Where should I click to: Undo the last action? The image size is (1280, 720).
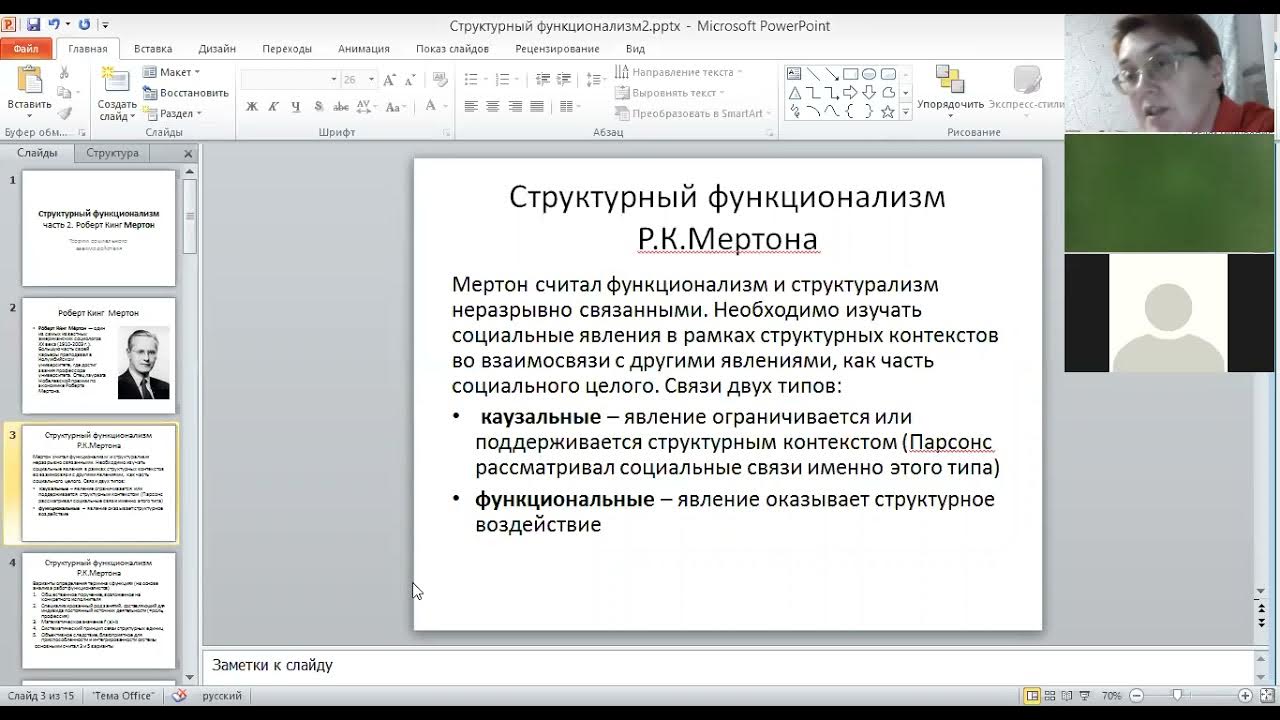coord(53,25)
